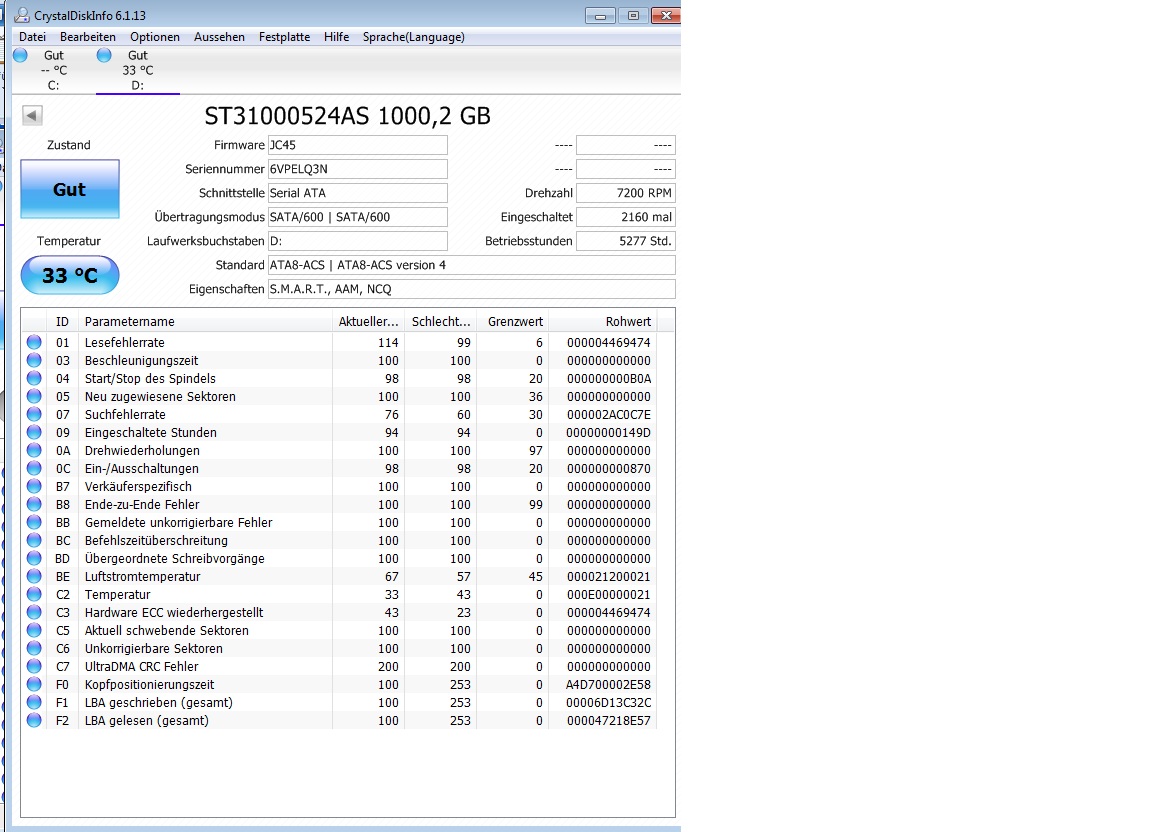
Task: Click the Grenzwert column header
Action: point(513,321)
